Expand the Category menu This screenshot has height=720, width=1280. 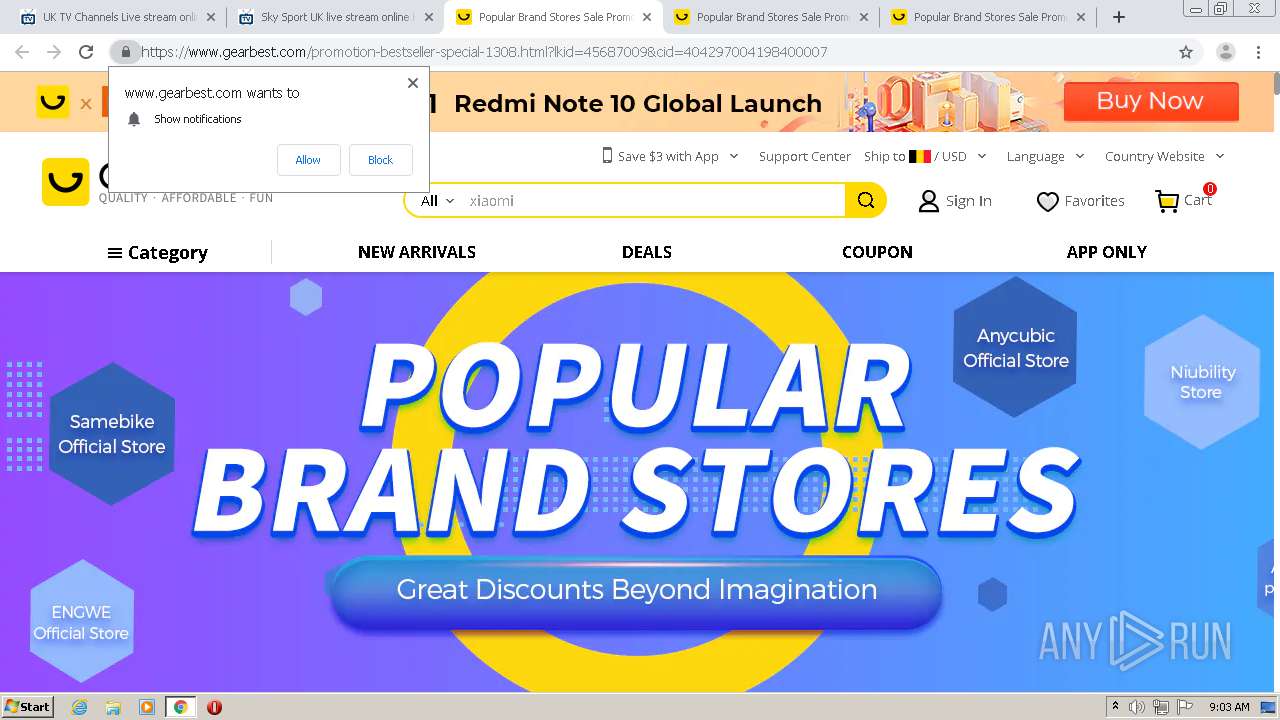[x=157, y=253]
